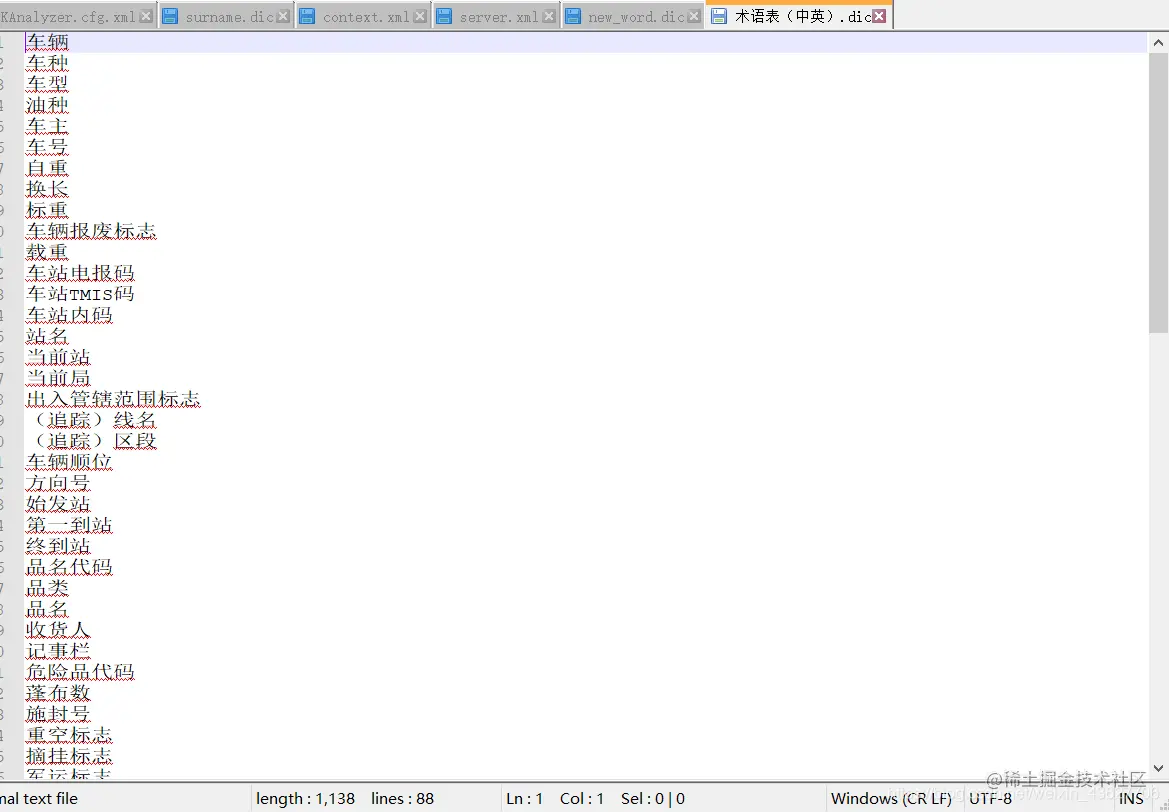This screenshot has width=1169, height=812.
Task: Toggle the INS insert mode indicator
Action: [x=1130, y=799]
